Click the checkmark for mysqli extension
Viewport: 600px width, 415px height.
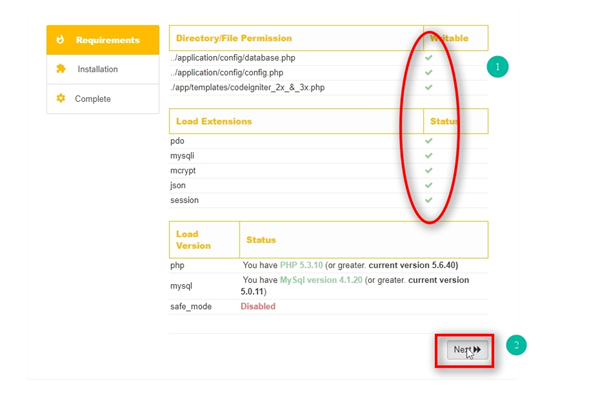coord(429,156)
